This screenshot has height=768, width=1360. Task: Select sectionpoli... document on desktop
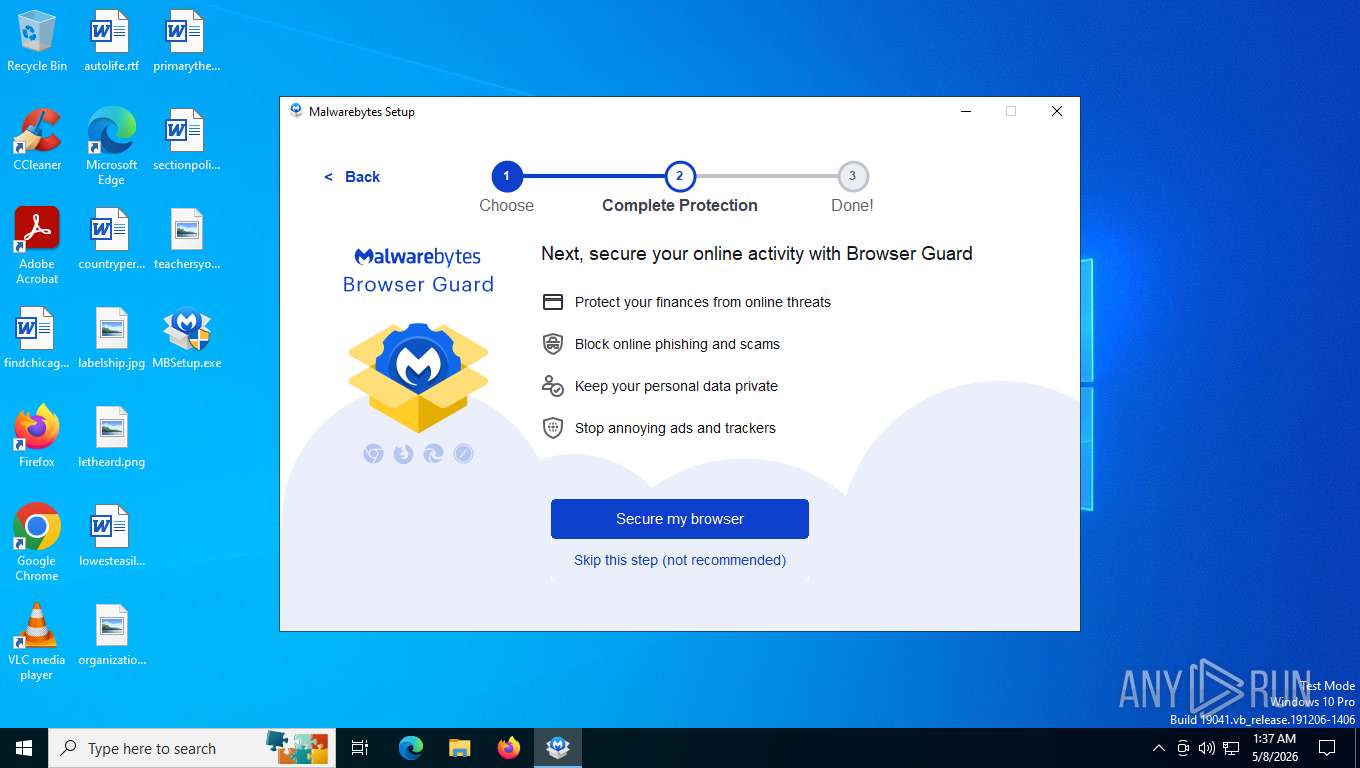tap(186, 139)
